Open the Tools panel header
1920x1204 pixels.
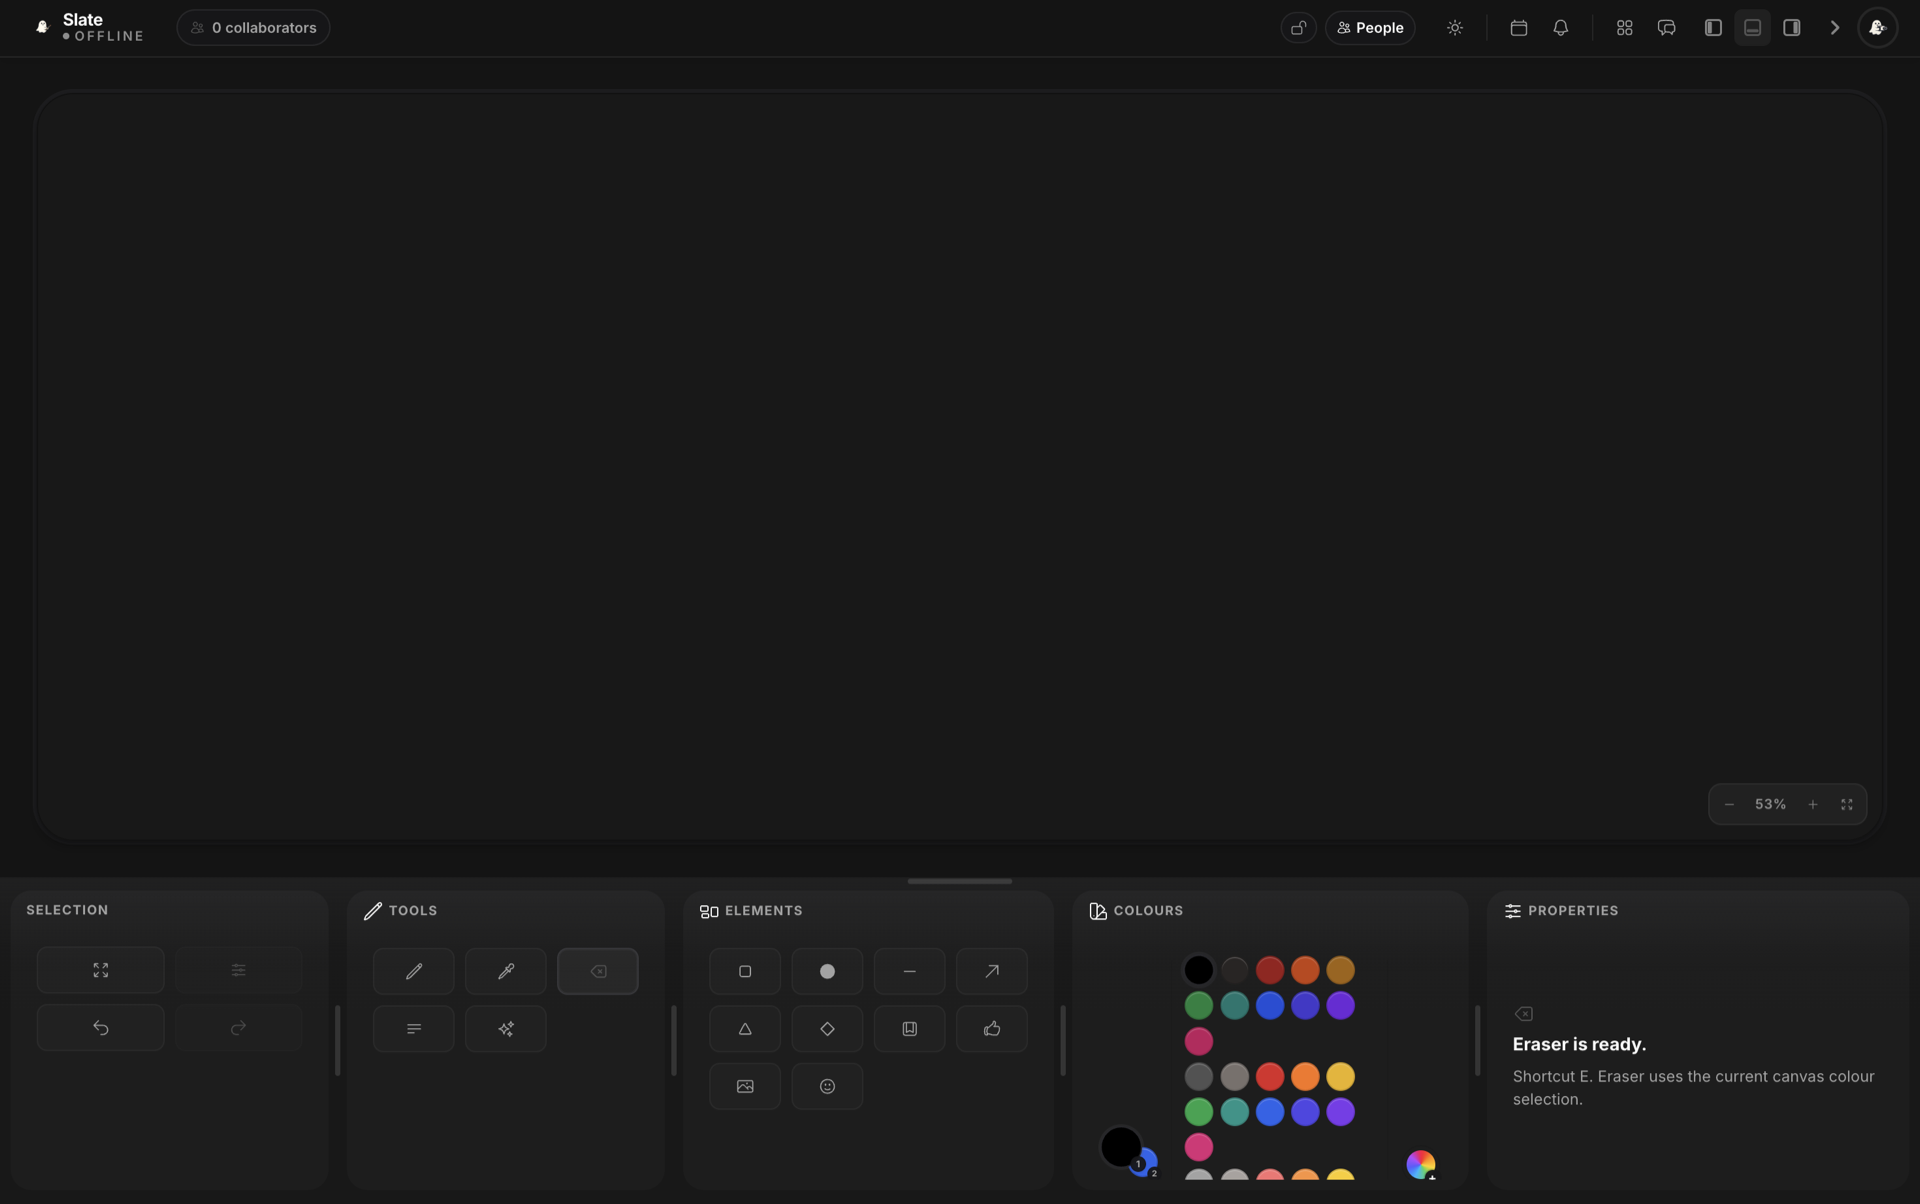pyautogui.click(x=401, y=911)
